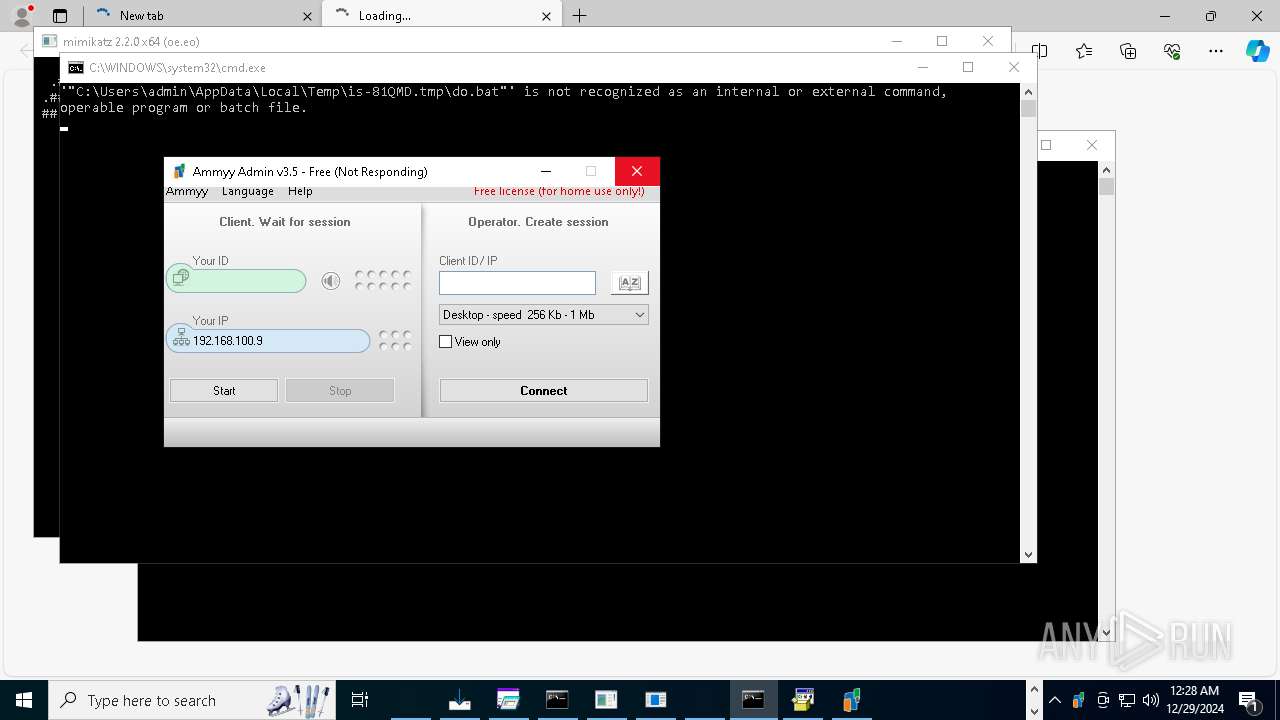This screenshot has width=1280, height=720.
Task: Click the Client ID / IP input field
Action: click(517, 283)
